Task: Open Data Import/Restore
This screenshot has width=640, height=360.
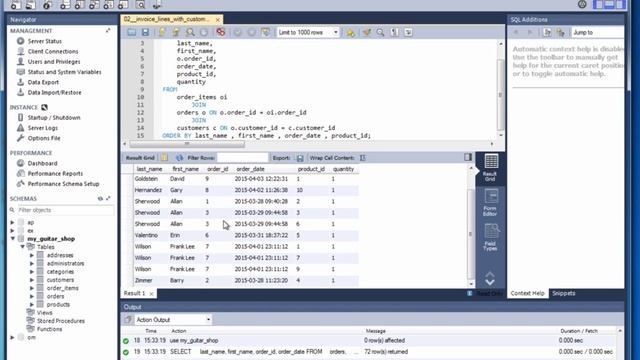Action: pos(54,93)
